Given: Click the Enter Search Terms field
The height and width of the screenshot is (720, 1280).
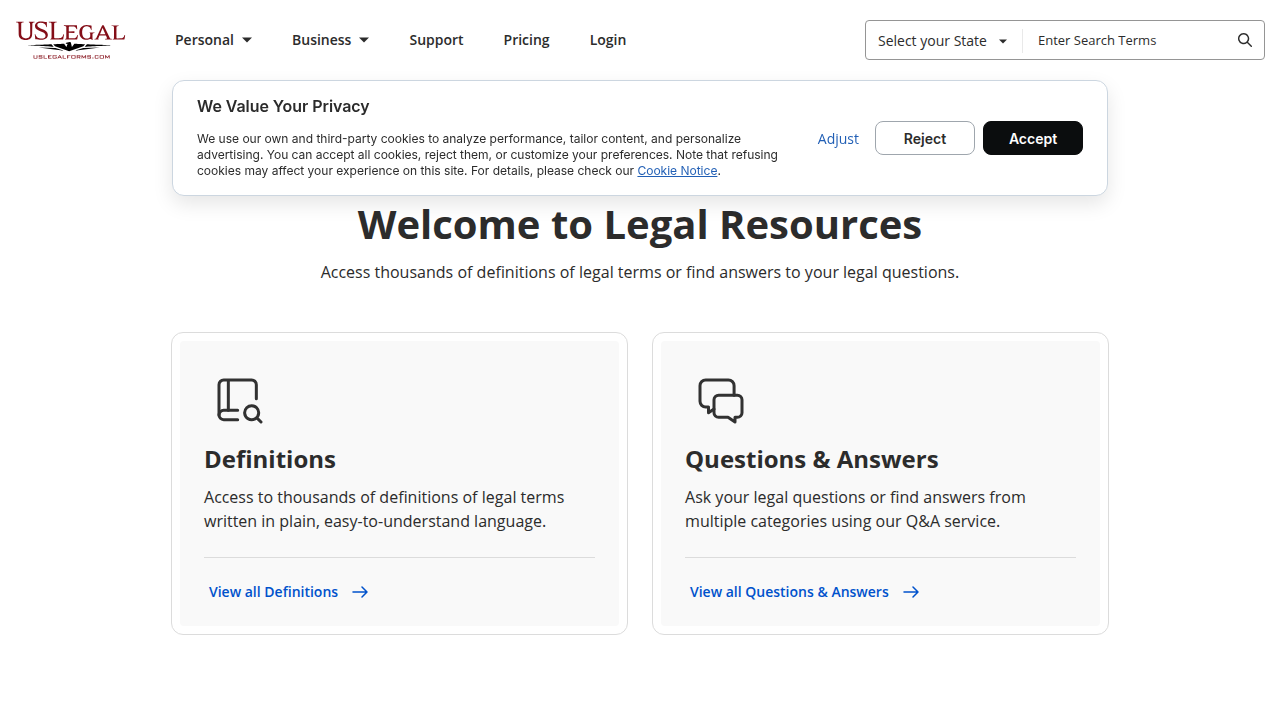Looking at the screenshot, I should click(x=1130, y=41).
